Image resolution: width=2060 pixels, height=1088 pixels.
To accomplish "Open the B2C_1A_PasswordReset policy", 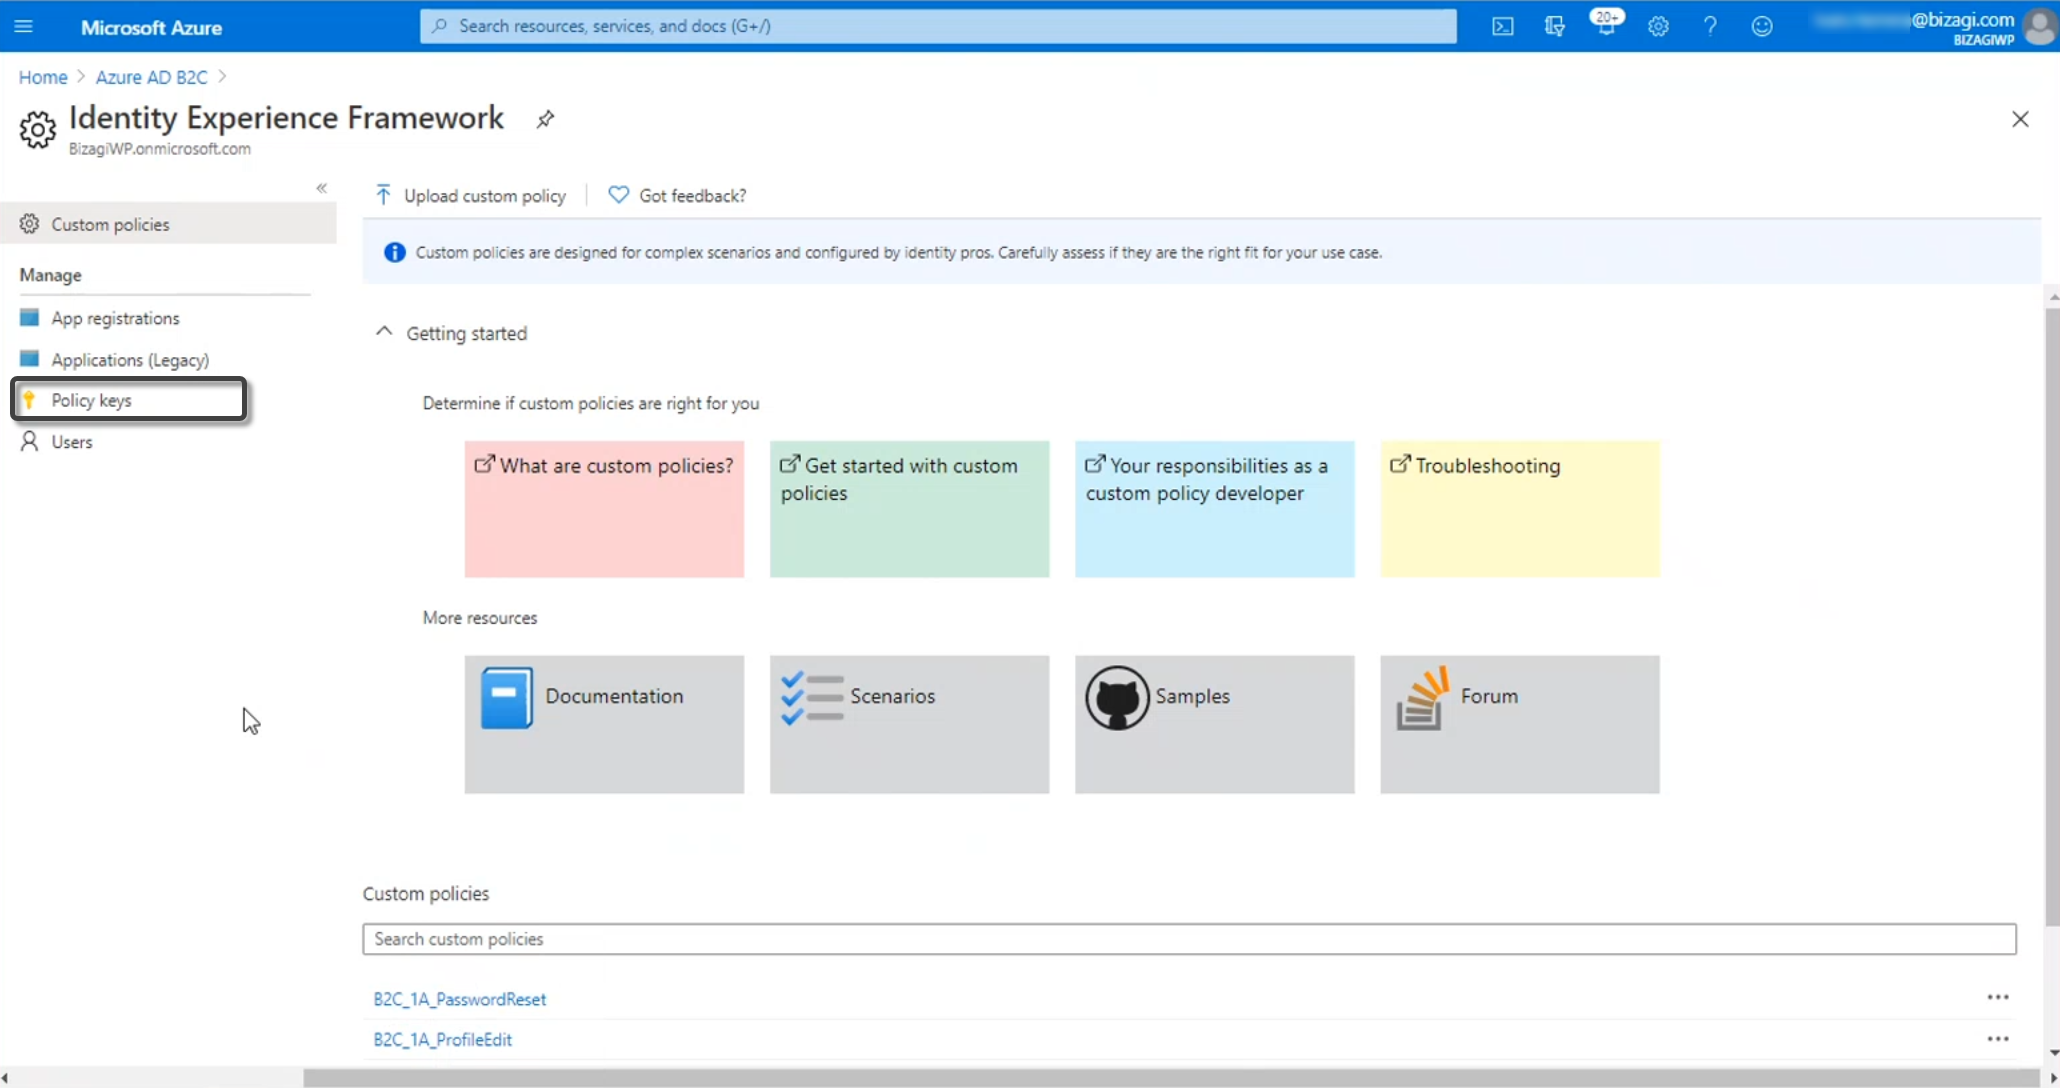I will pyautogui.click(x=460, y=999).
